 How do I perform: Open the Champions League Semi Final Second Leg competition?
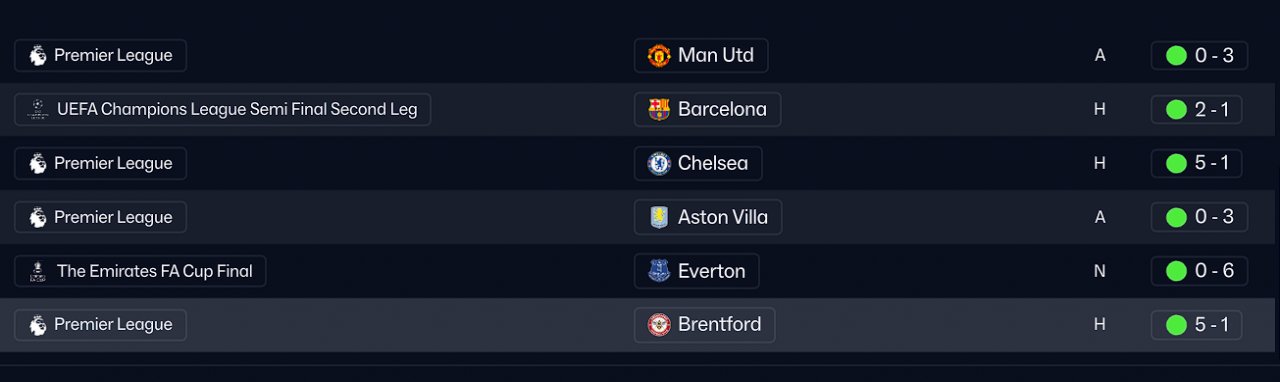pos(222,109)
